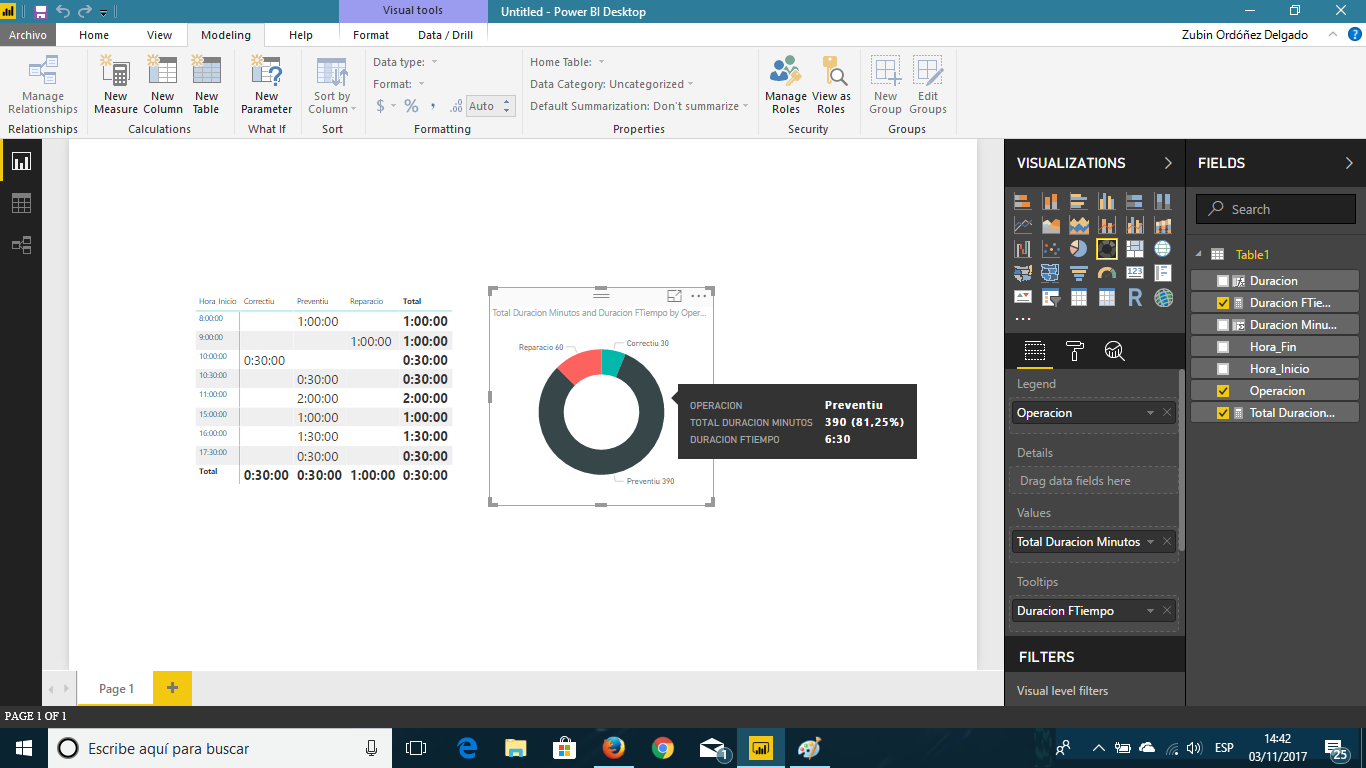Open the Analytics magnifier pane
The height and width of the screenshot is (768, 1366).
click(x=1114, y=350)
